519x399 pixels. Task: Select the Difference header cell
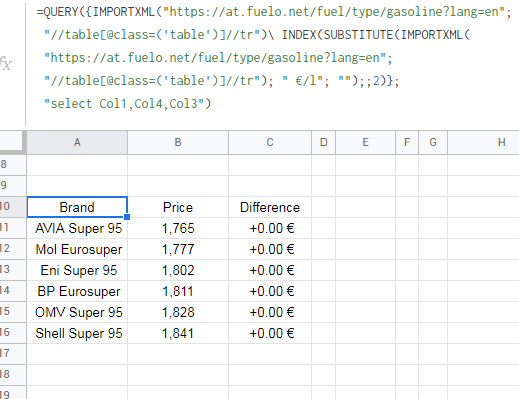point(270,207)
